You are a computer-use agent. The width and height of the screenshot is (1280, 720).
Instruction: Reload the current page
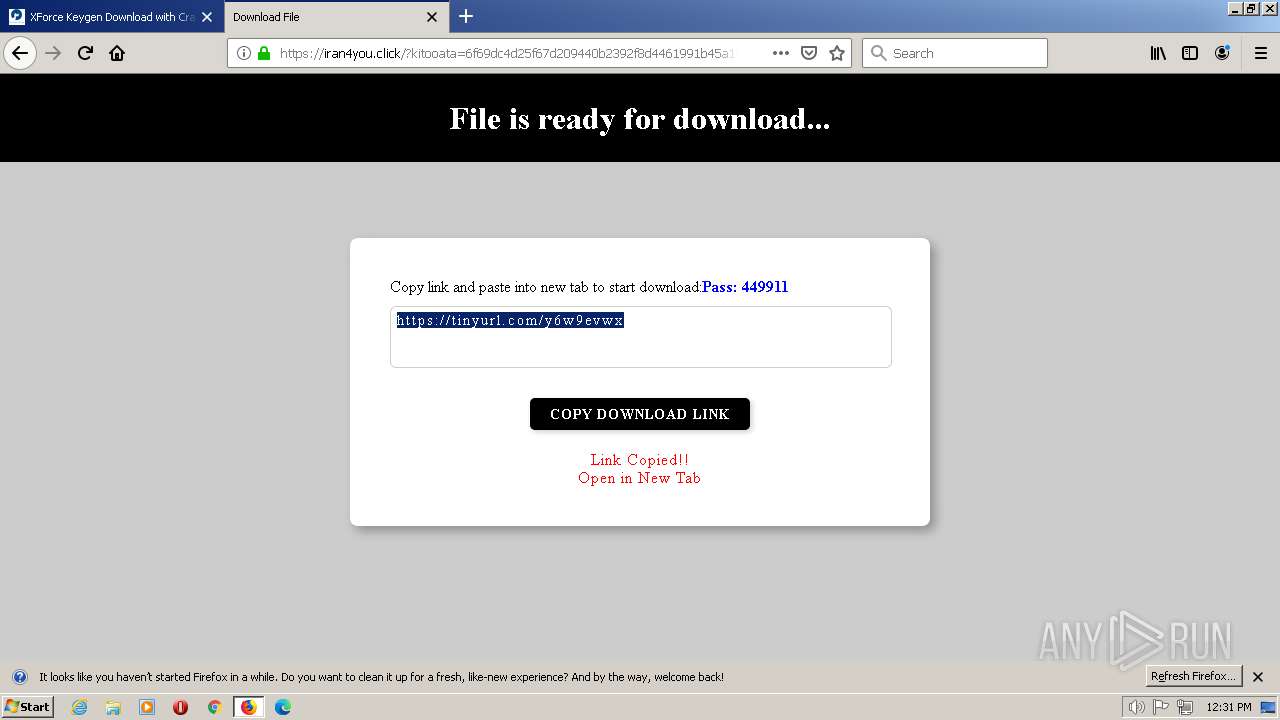(x=85, y=53)
